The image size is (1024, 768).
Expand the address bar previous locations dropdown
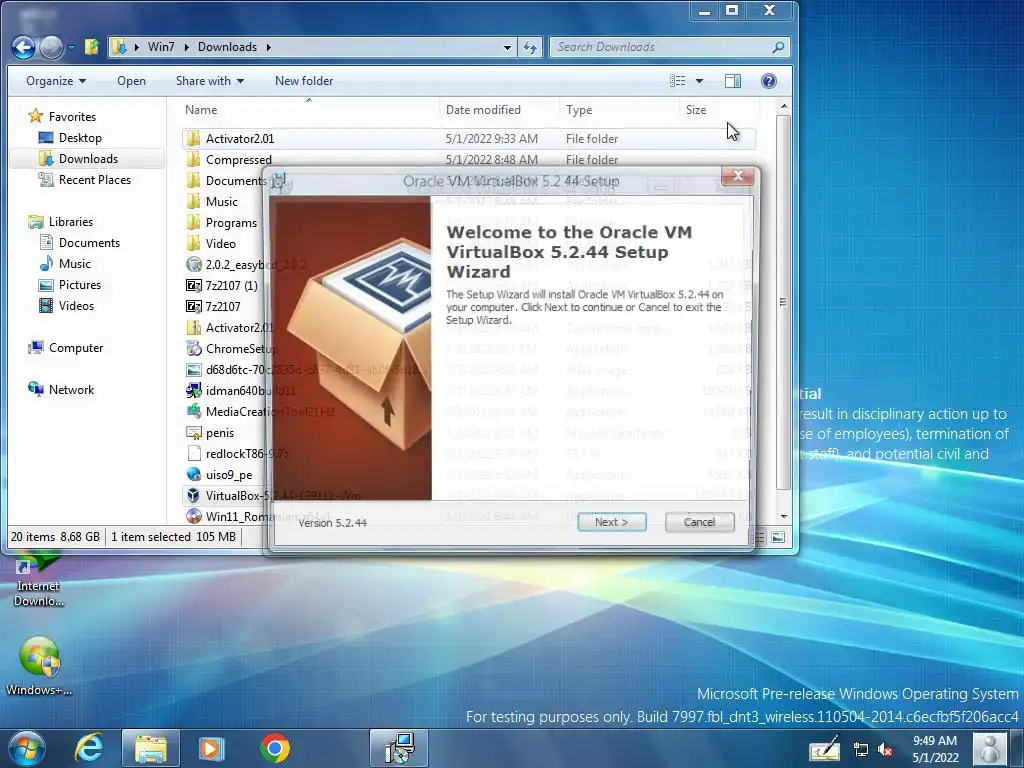click(507, 47)
